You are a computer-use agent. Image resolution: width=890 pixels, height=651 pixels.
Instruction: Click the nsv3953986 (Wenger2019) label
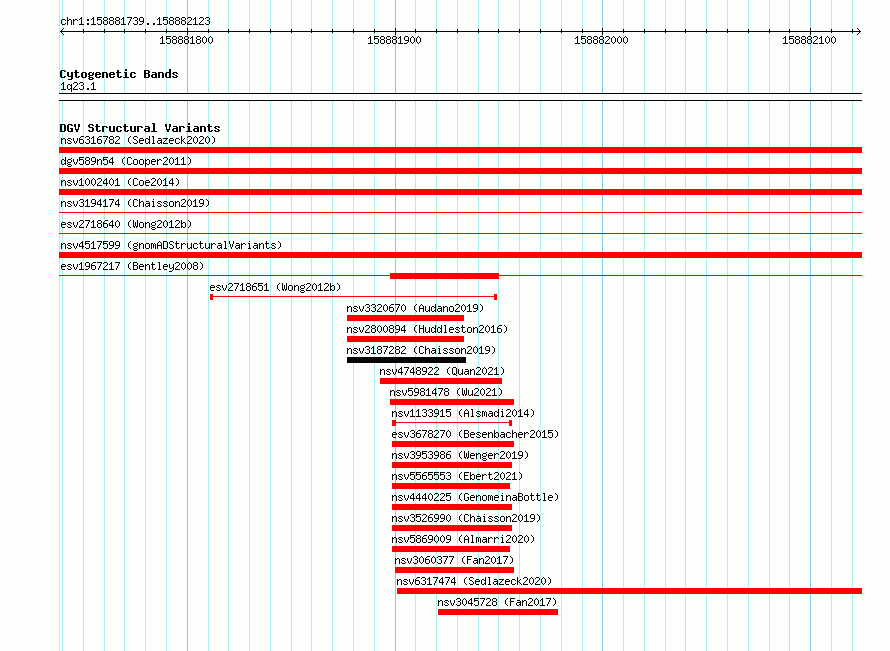tap(460, 455)
